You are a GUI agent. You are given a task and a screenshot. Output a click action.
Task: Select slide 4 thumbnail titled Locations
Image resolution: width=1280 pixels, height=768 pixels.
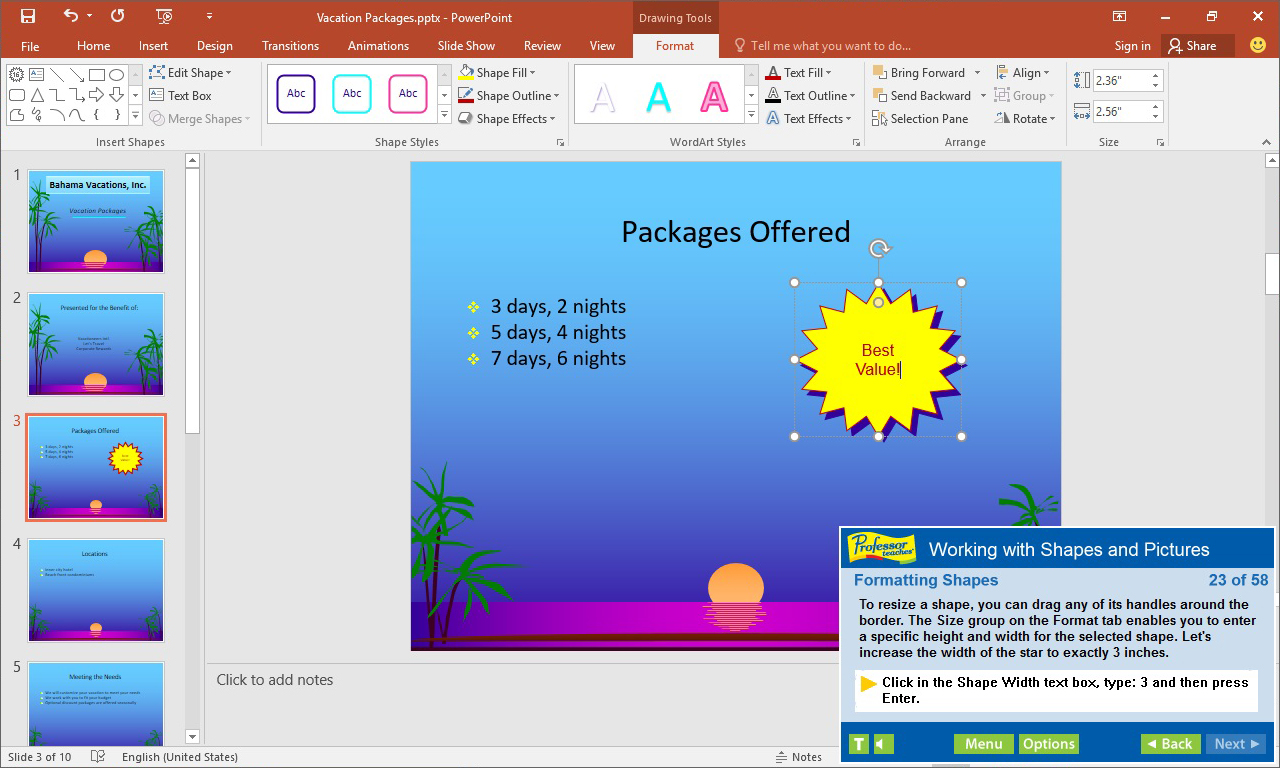(x=95, y=590)
